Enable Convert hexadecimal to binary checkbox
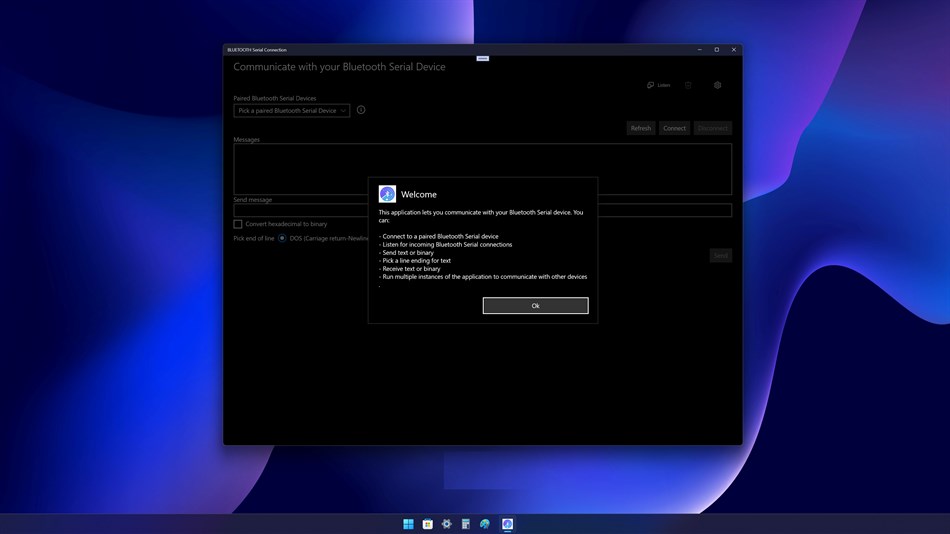The height and width of the screenshot is (534, 950). [x=238, y=224]
